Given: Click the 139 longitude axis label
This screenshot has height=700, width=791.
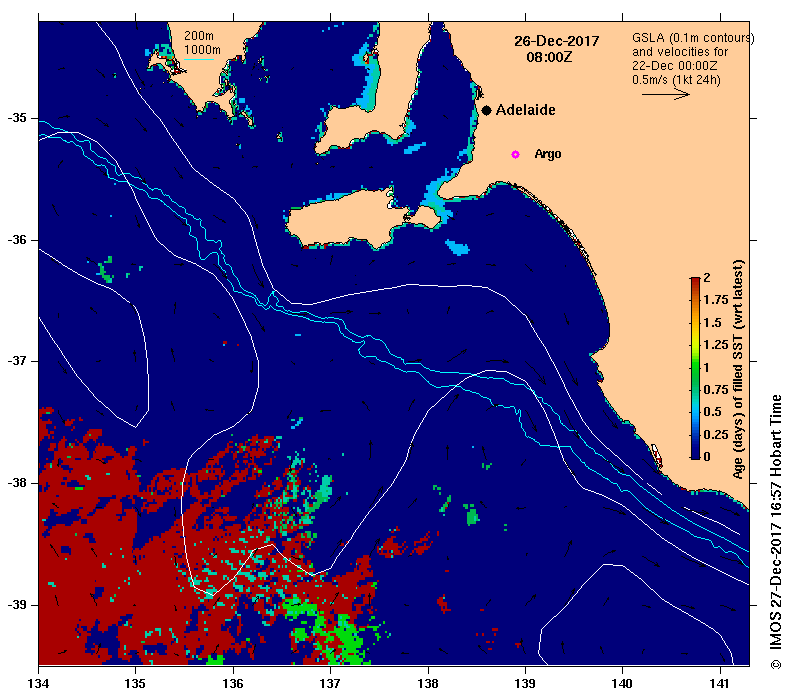Looking at the screenshot, I should pos(526,683).
